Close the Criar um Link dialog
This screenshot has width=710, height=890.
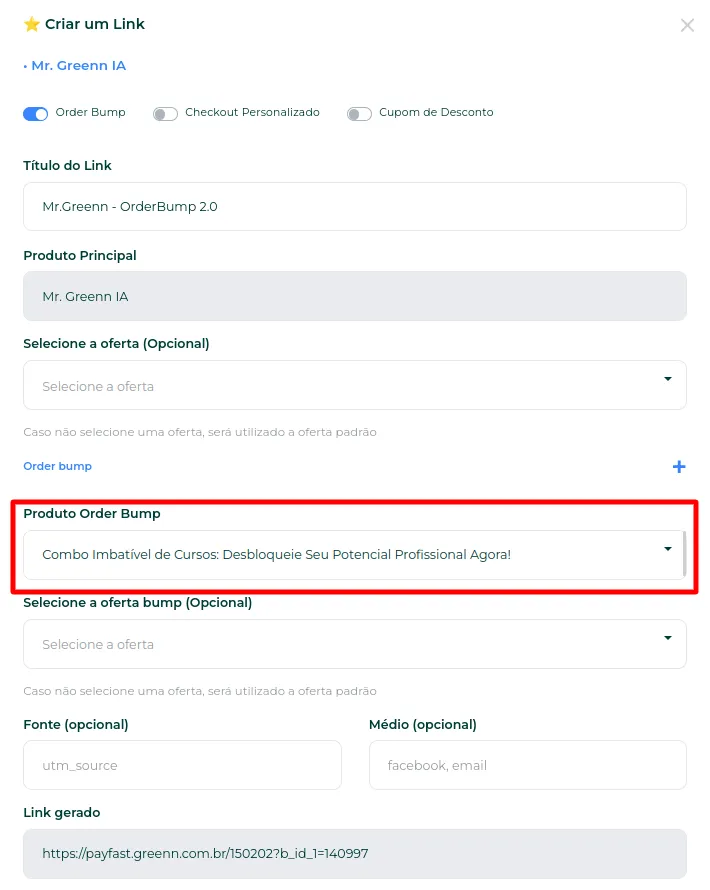point(687,25)
